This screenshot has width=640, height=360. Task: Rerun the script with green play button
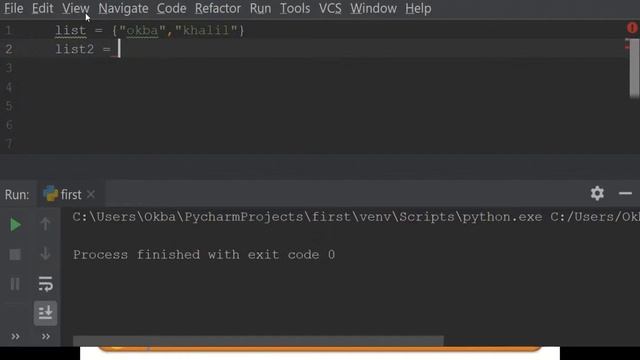click(x=15, y=224)
